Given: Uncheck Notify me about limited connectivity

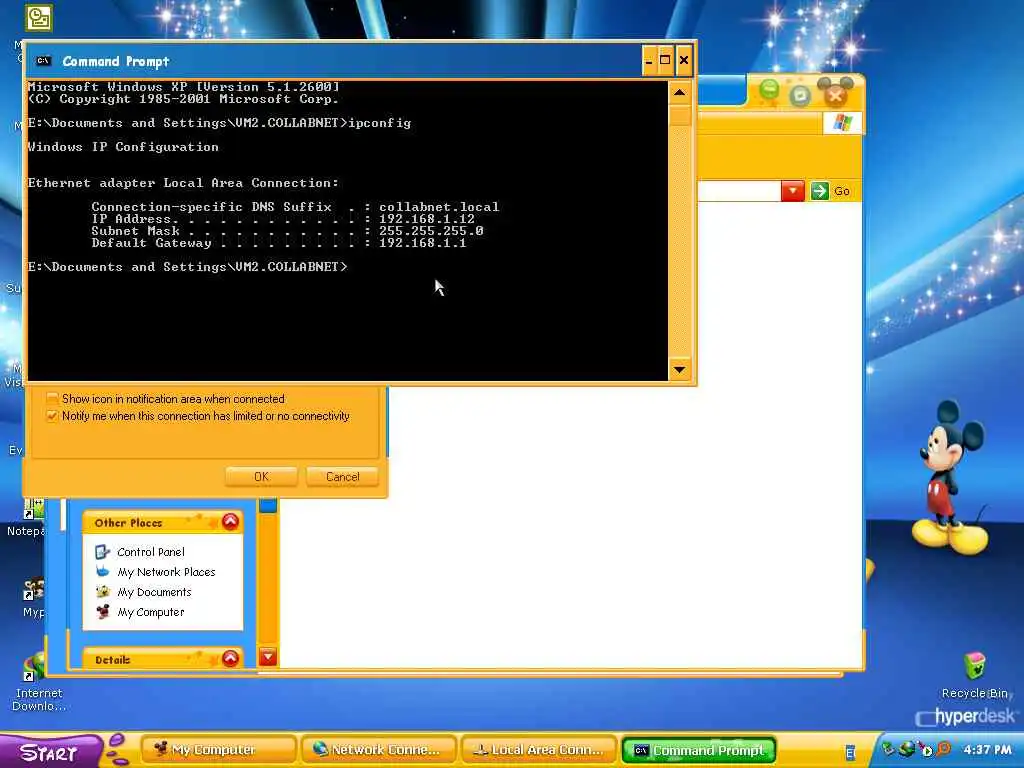Looking at the screenshot, I should pyautogui.click(x=52, y=416).
